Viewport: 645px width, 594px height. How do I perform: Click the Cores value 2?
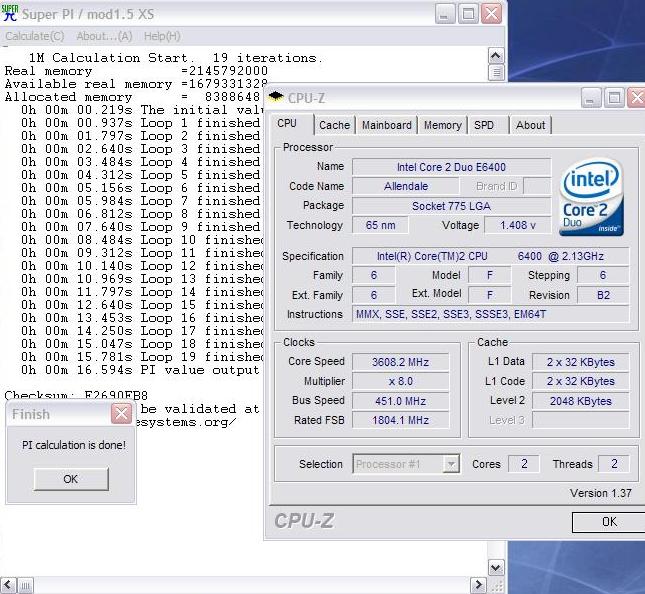[x=524, y=464]
